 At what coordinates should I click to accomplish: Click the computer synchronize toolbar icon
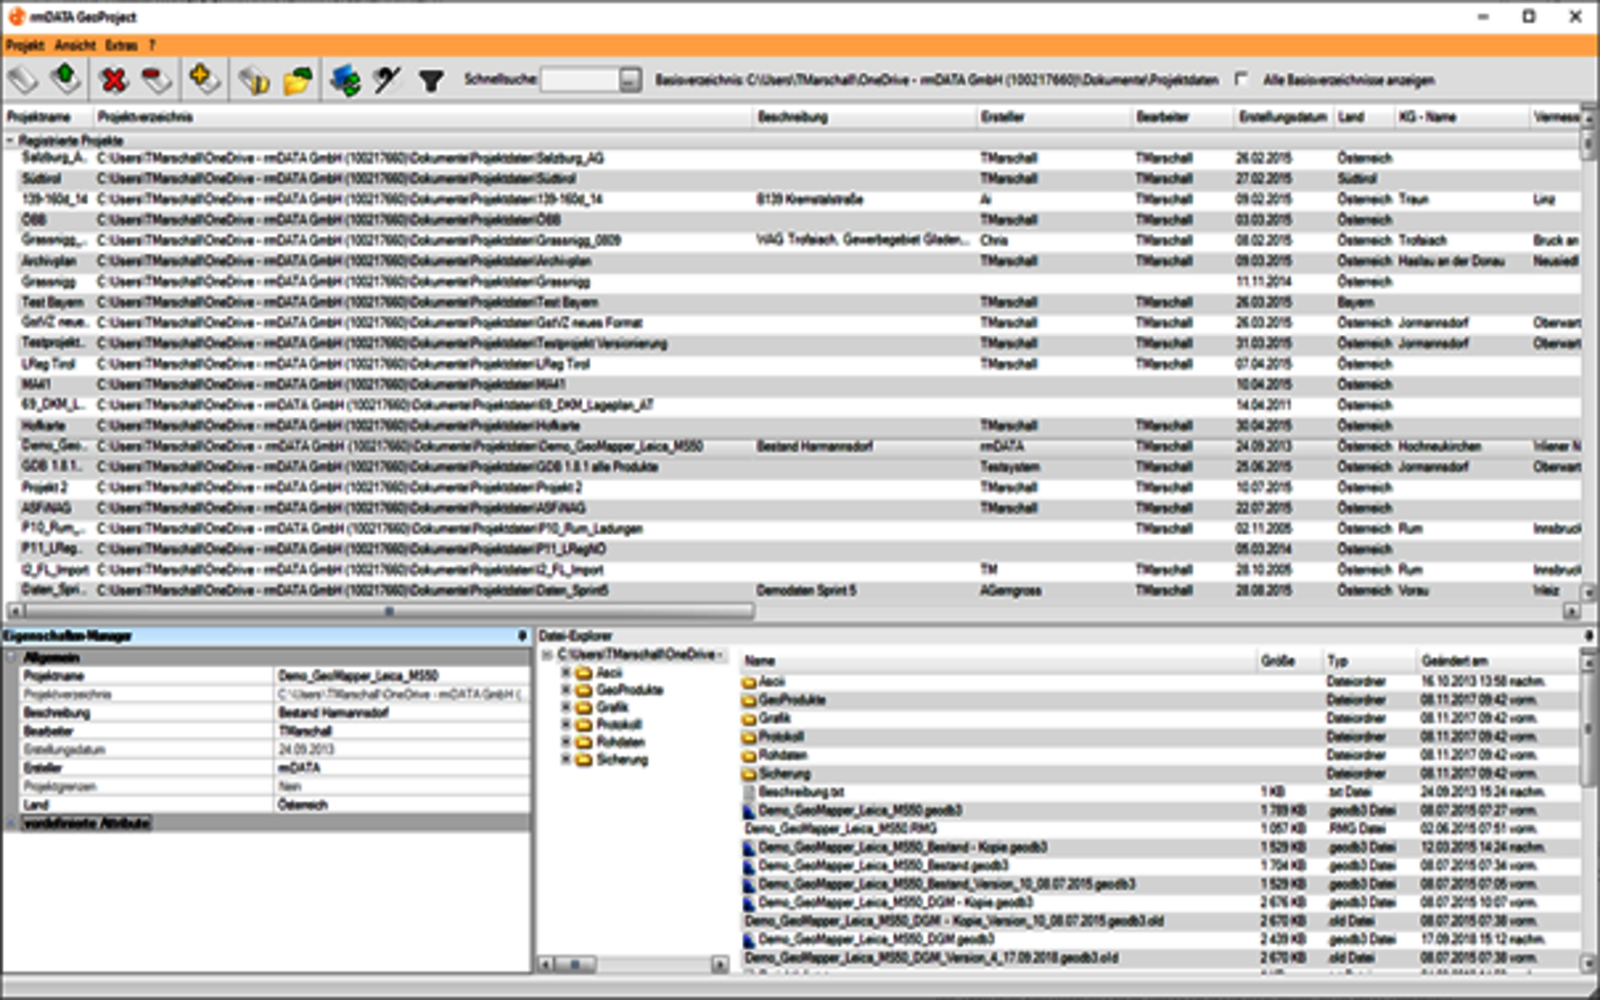tap(346, 79)
